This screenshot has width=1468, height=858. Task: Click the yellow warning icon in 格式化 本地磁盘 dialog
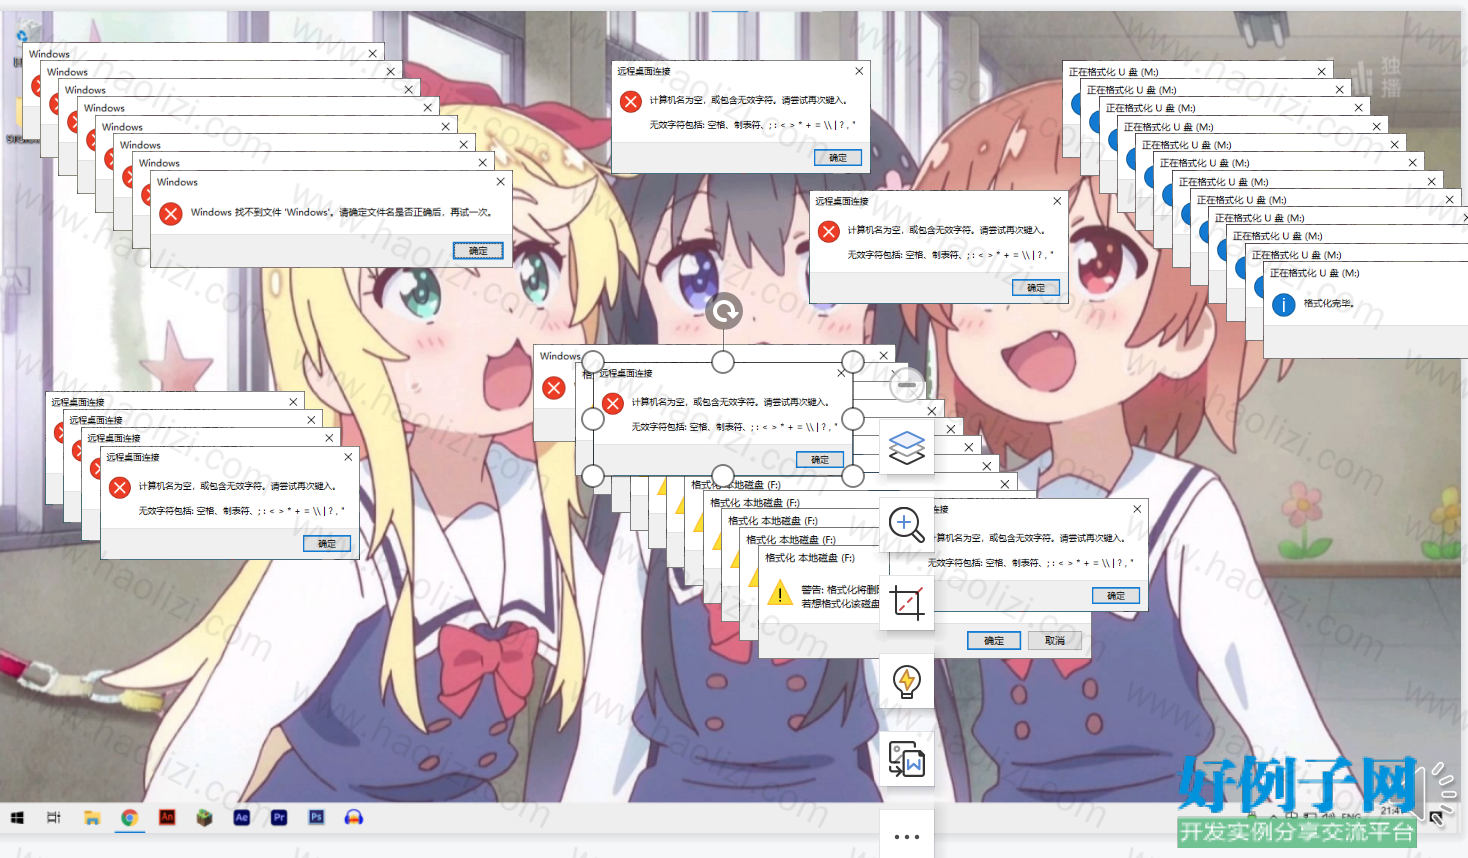[x=779, y=595]
